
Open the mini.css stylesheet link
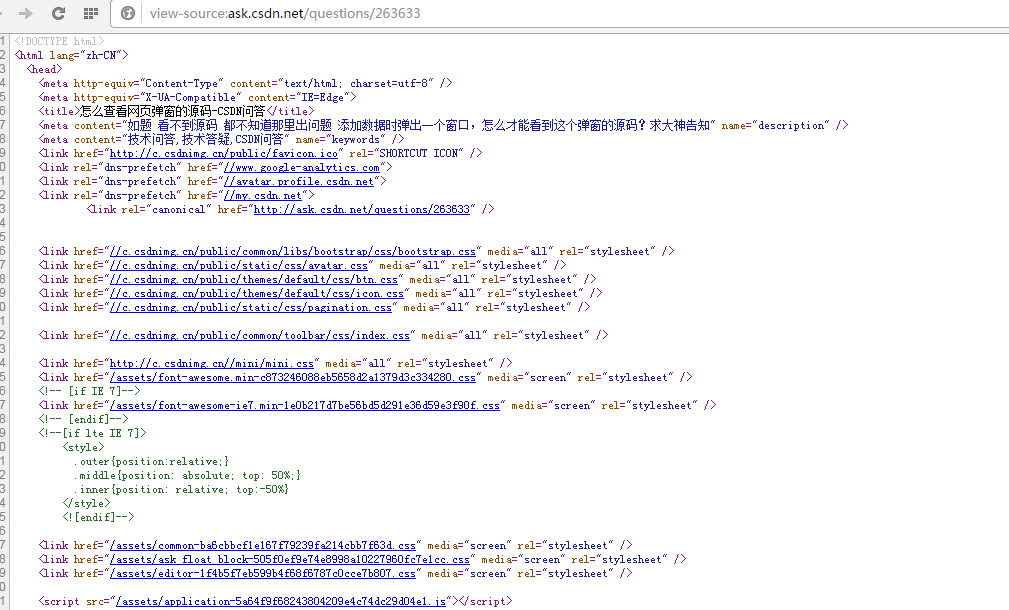(x=212, y=364)
